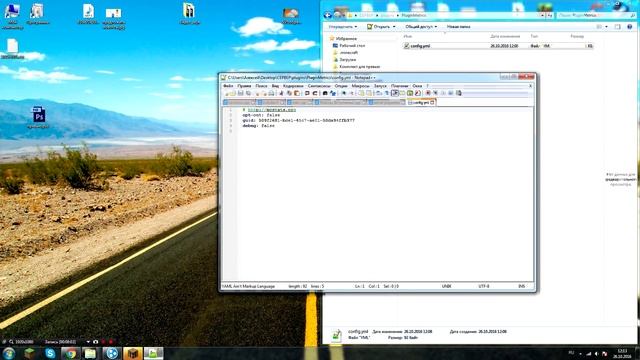Toggle the preview pane button in Explorer
640x360 pixels.
pyautogui.click(x=618, y=27)
